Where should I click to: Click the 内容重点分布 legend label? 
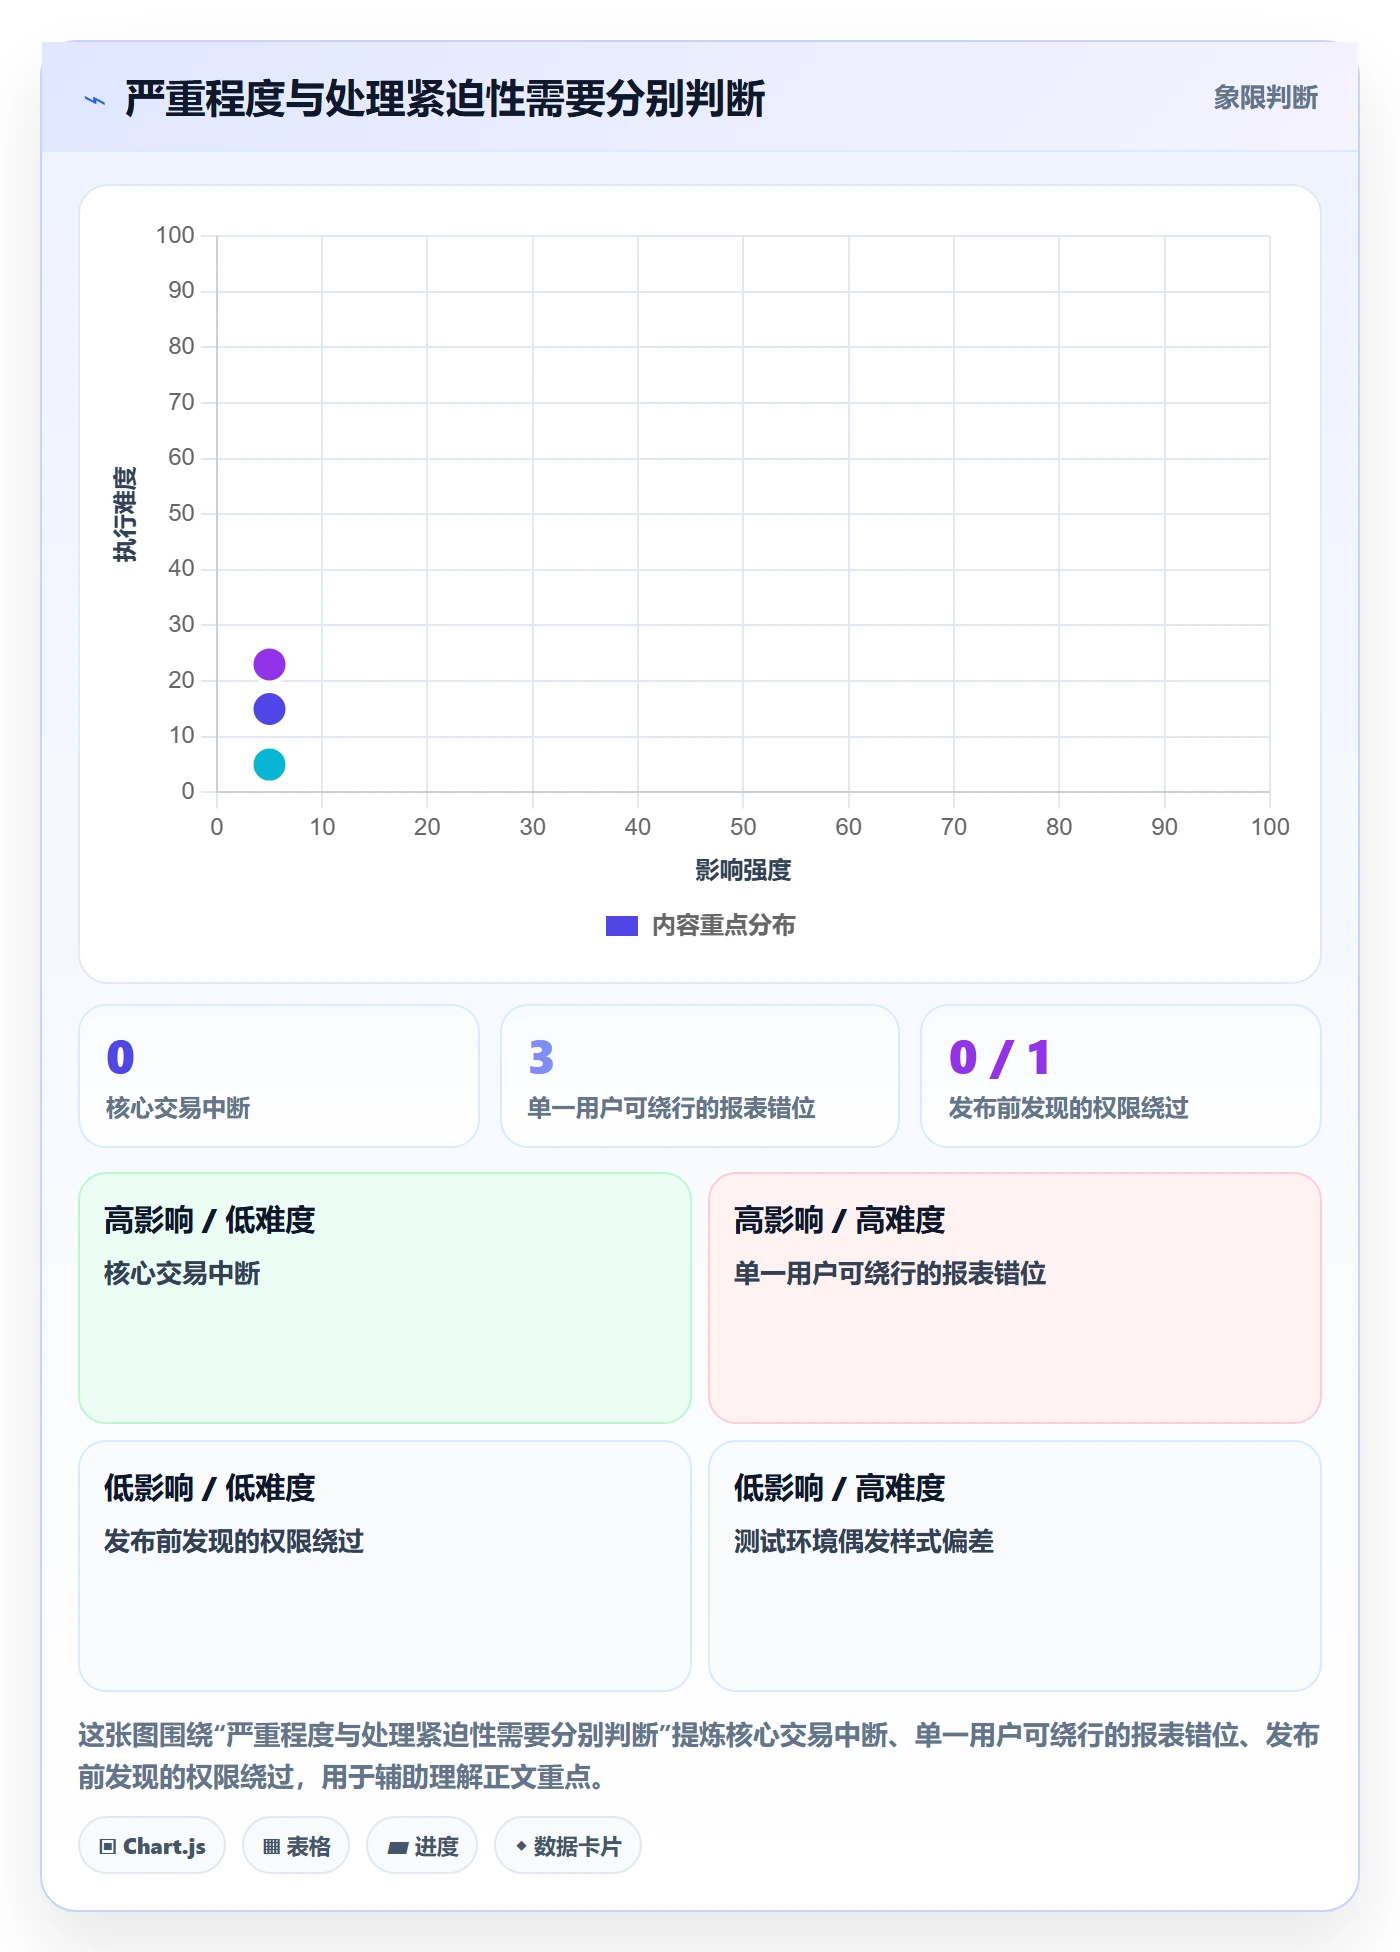723,926
